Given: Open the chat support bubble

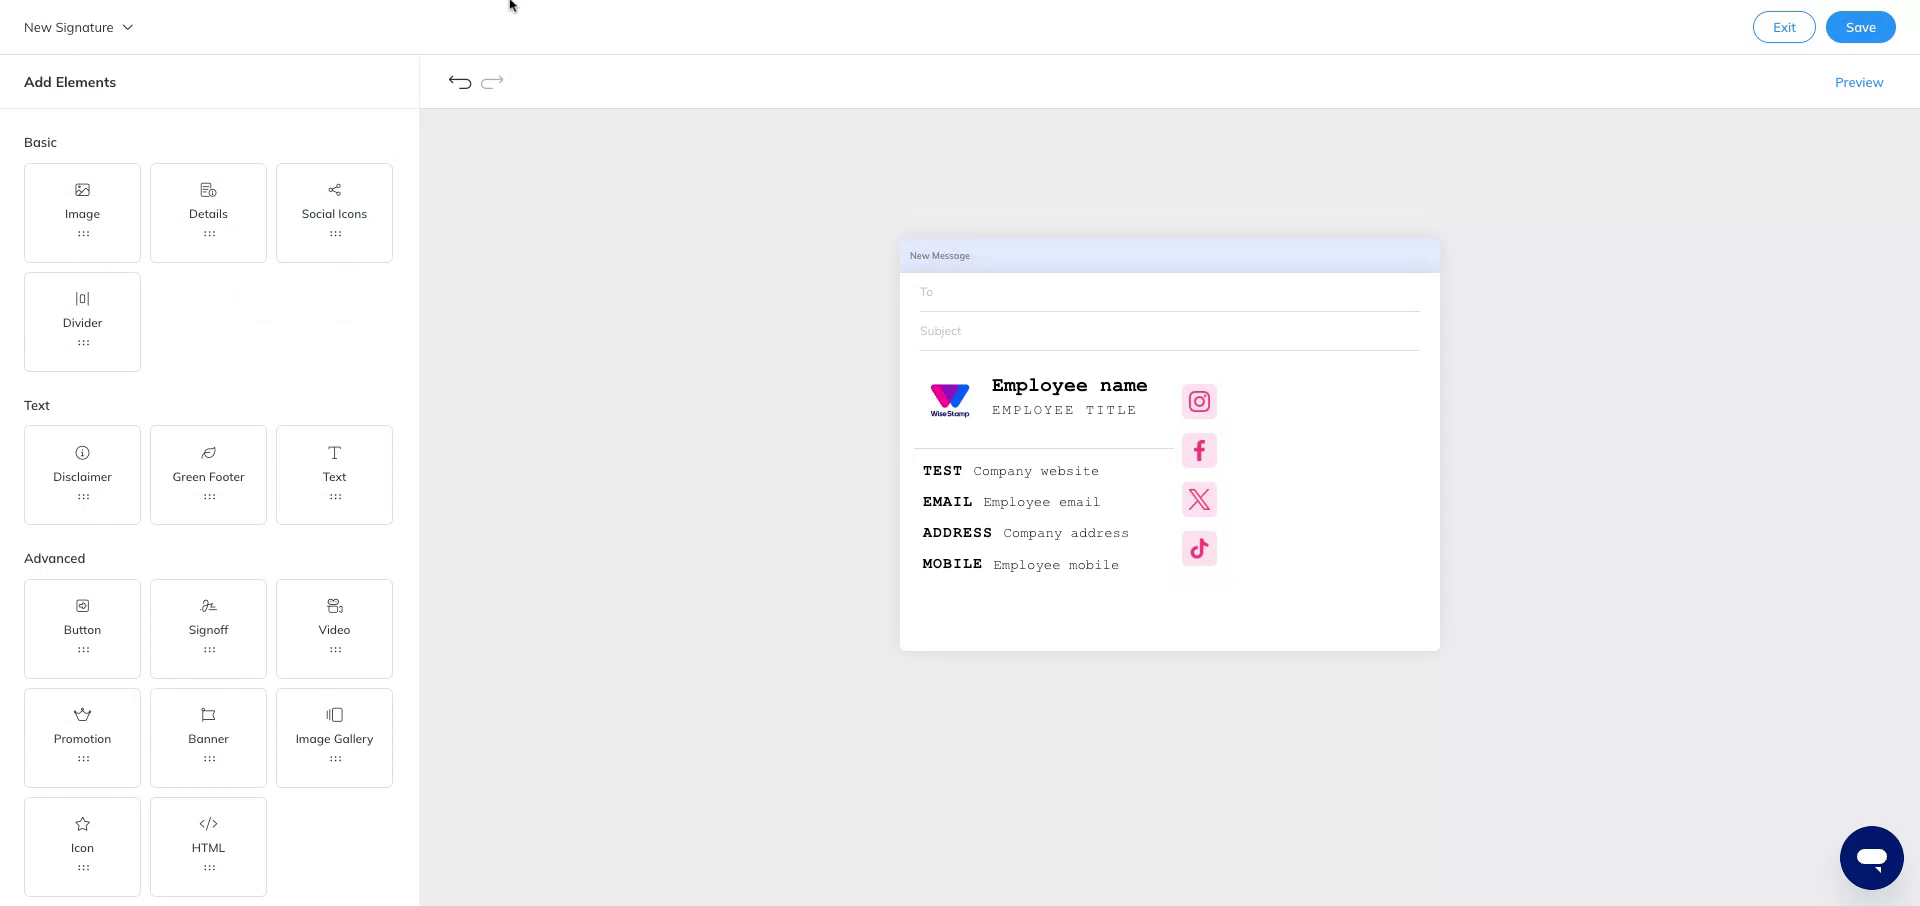Looking at the screenshot, I should (1871, 857).
